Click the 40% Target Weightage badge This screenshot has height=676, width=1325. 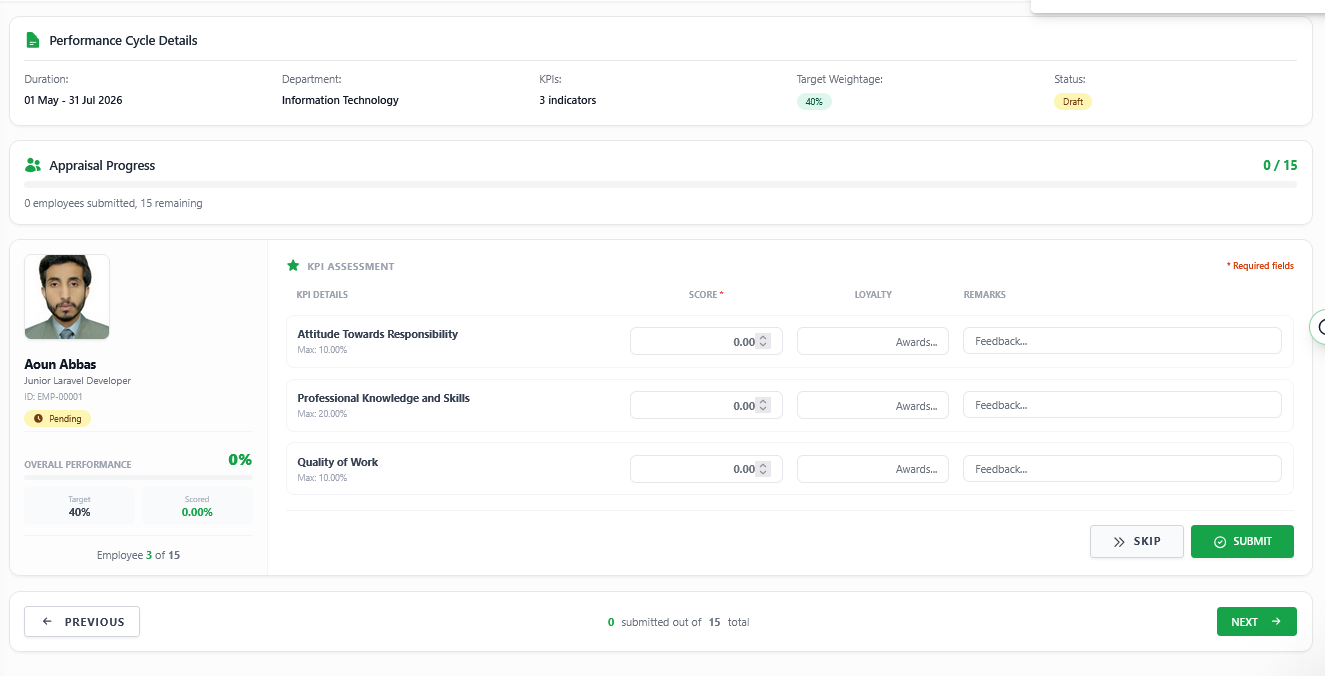coord(814,102)
